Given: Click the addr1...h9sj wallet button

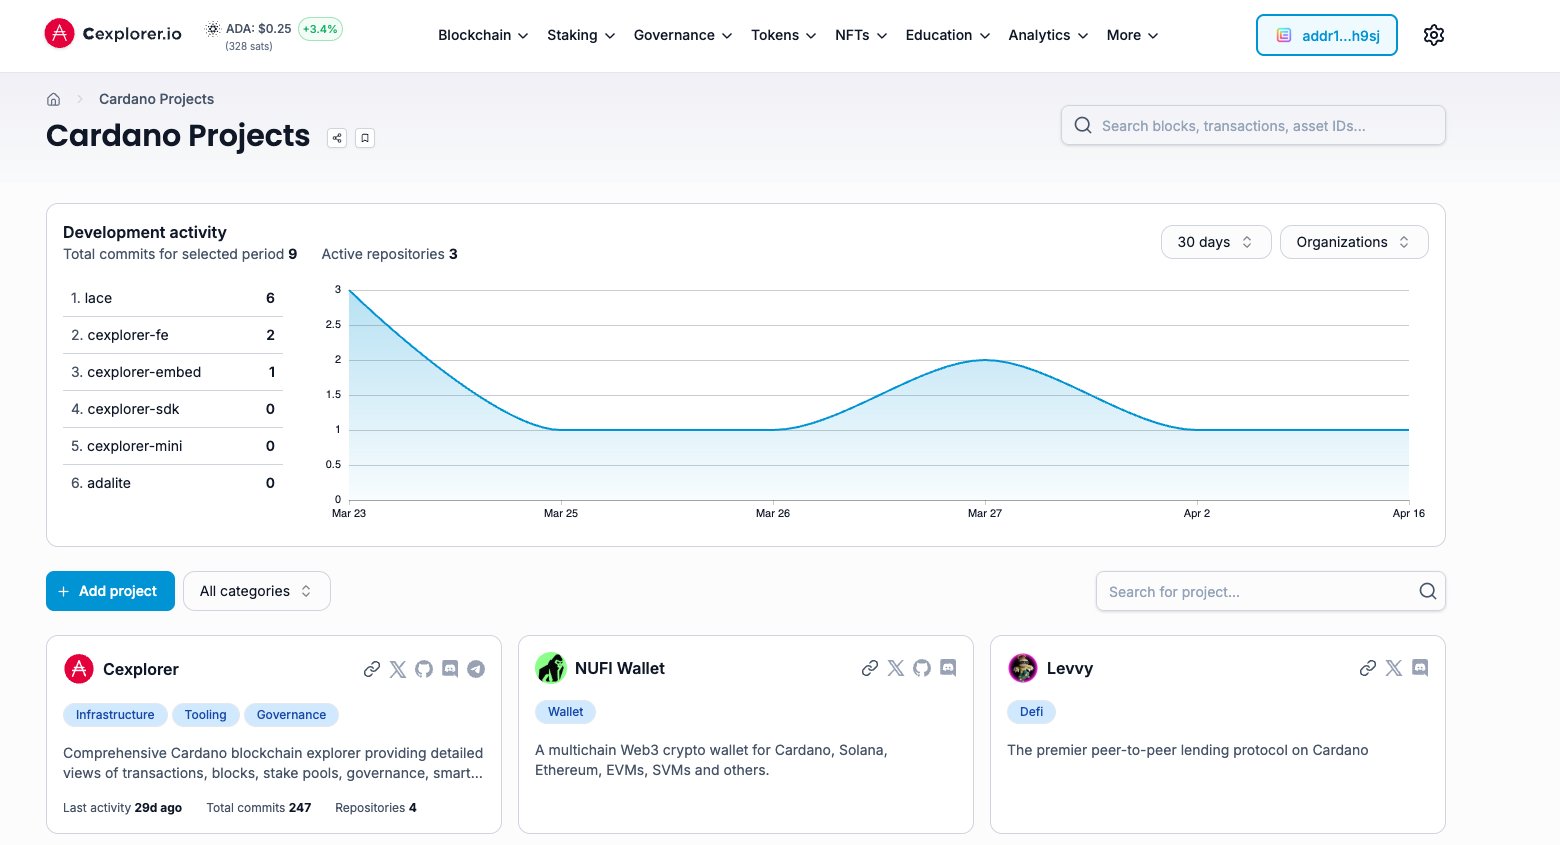Looking at the screenshot, I should pyautogui.click(x=1326, y=35).
